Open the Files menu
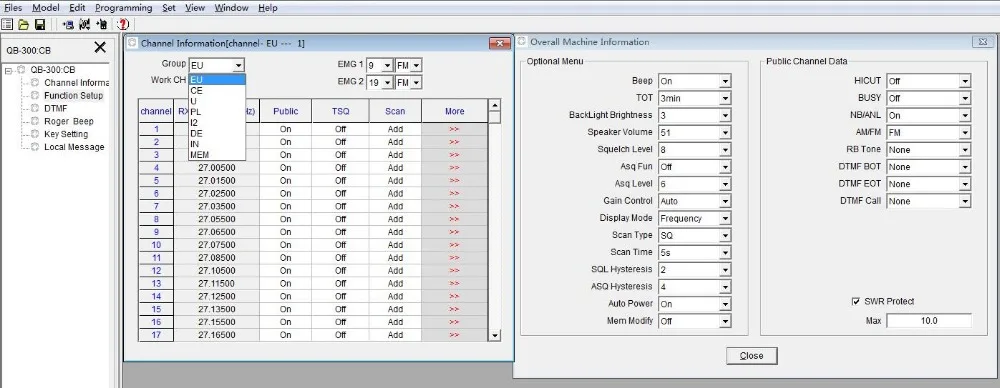The height and width of the screenshot is (388, 1000). tap(13, 8)
